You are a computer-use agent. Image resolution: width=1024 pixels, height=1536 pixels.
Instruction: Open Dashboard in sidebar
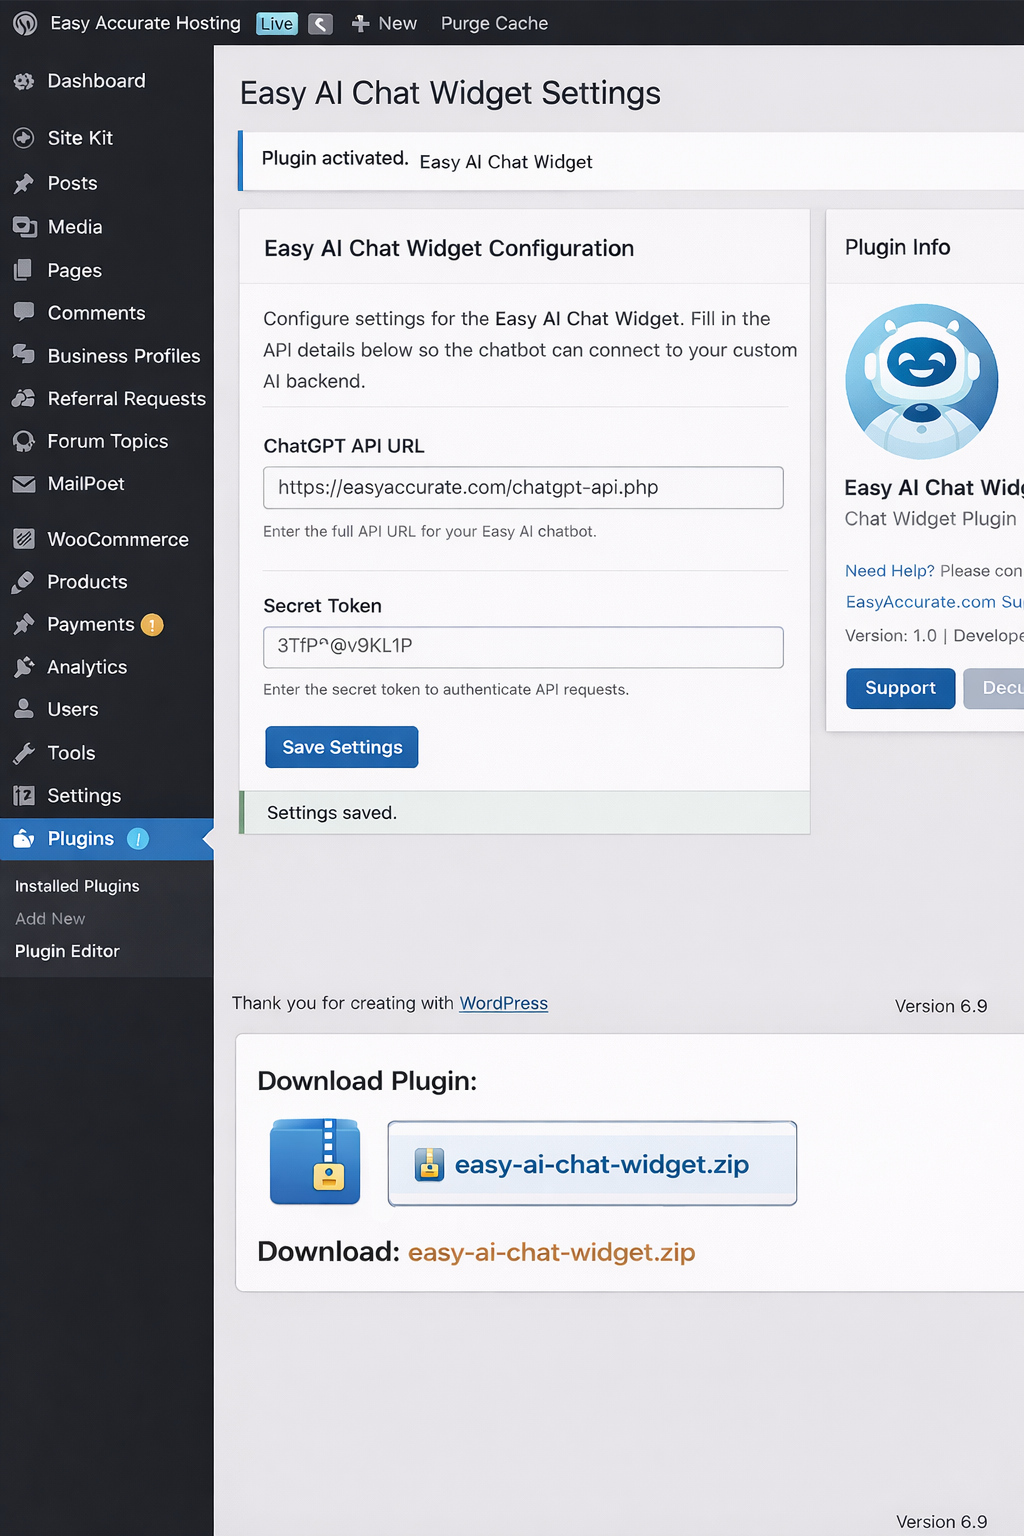coord(96,81)
